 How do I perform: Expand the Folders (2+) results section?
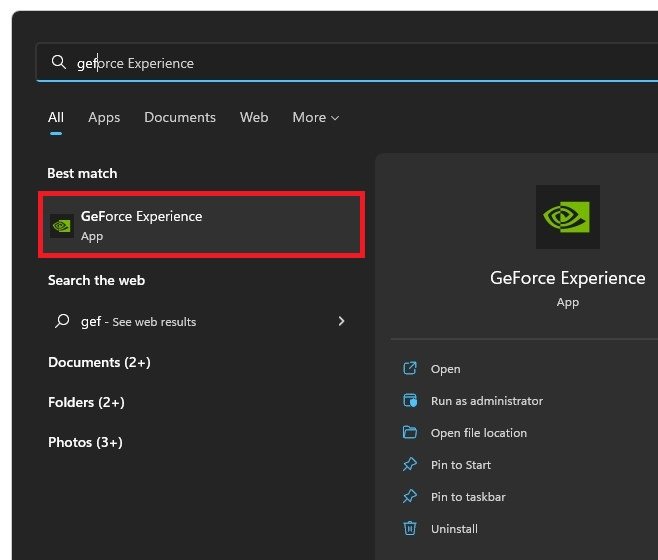[86, 402]
